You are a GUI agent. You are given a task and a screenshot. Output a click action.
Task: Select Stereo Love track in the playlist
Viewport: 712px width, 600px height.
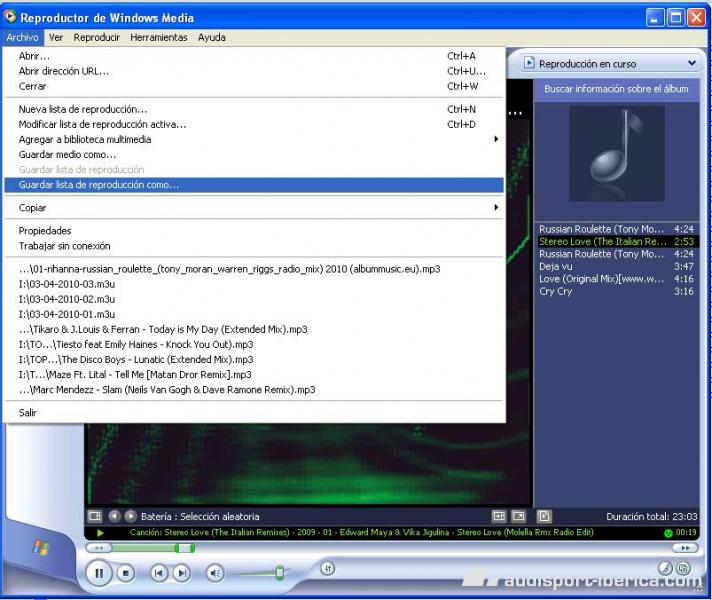pyautogui.click(x=617, y=242)
